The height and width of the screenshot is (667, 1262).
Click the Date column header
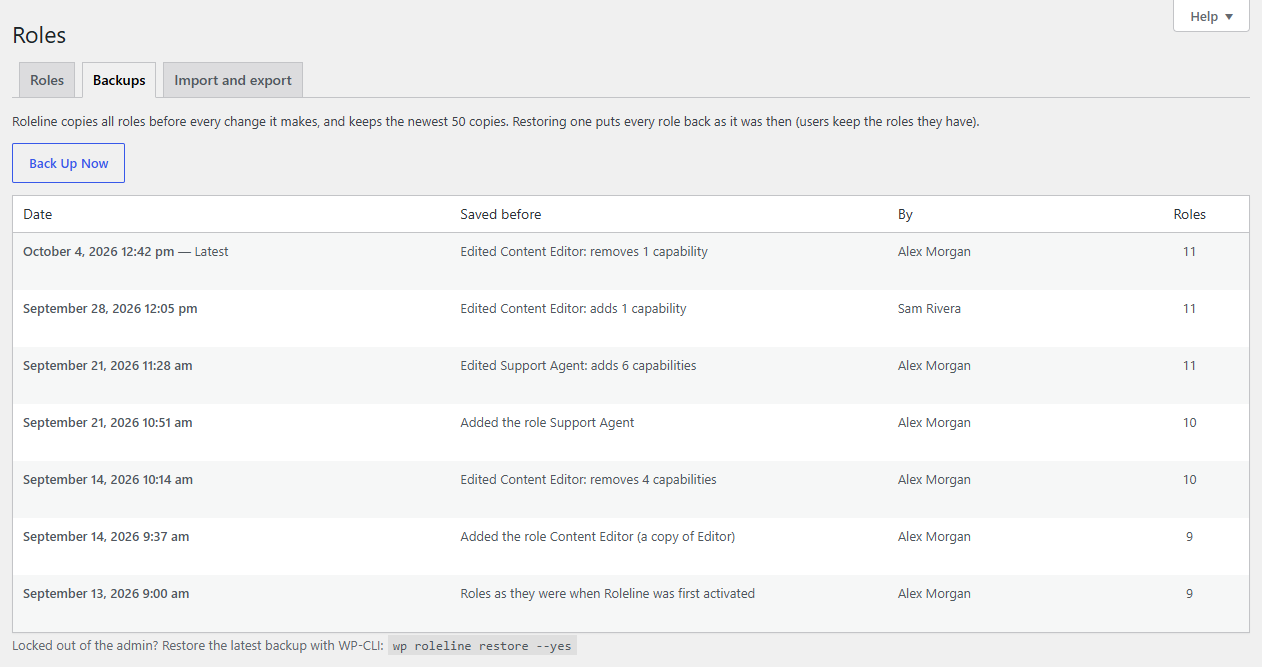point(38,214)
